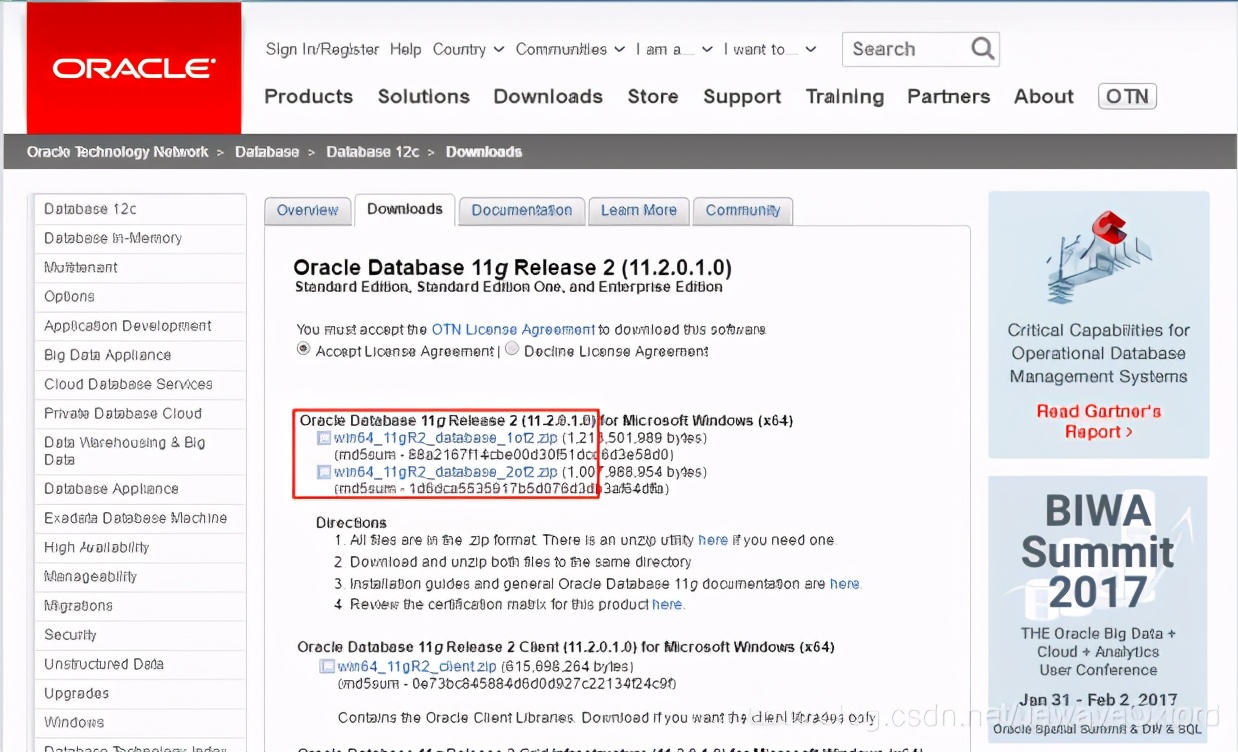
Task: Click 'Read Gartner's Report' link
Action: point(1098,421)
